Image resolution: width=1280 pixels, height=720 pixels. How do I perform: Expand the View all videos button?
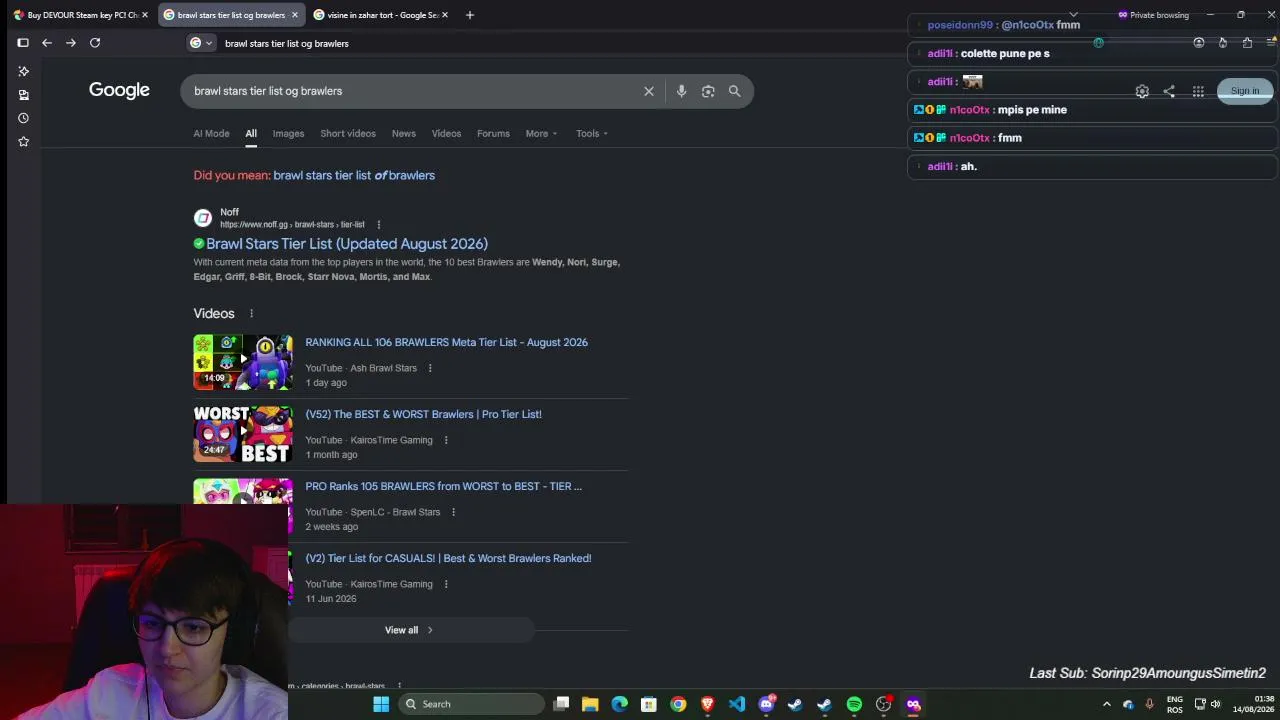click(x=409, y=630)
